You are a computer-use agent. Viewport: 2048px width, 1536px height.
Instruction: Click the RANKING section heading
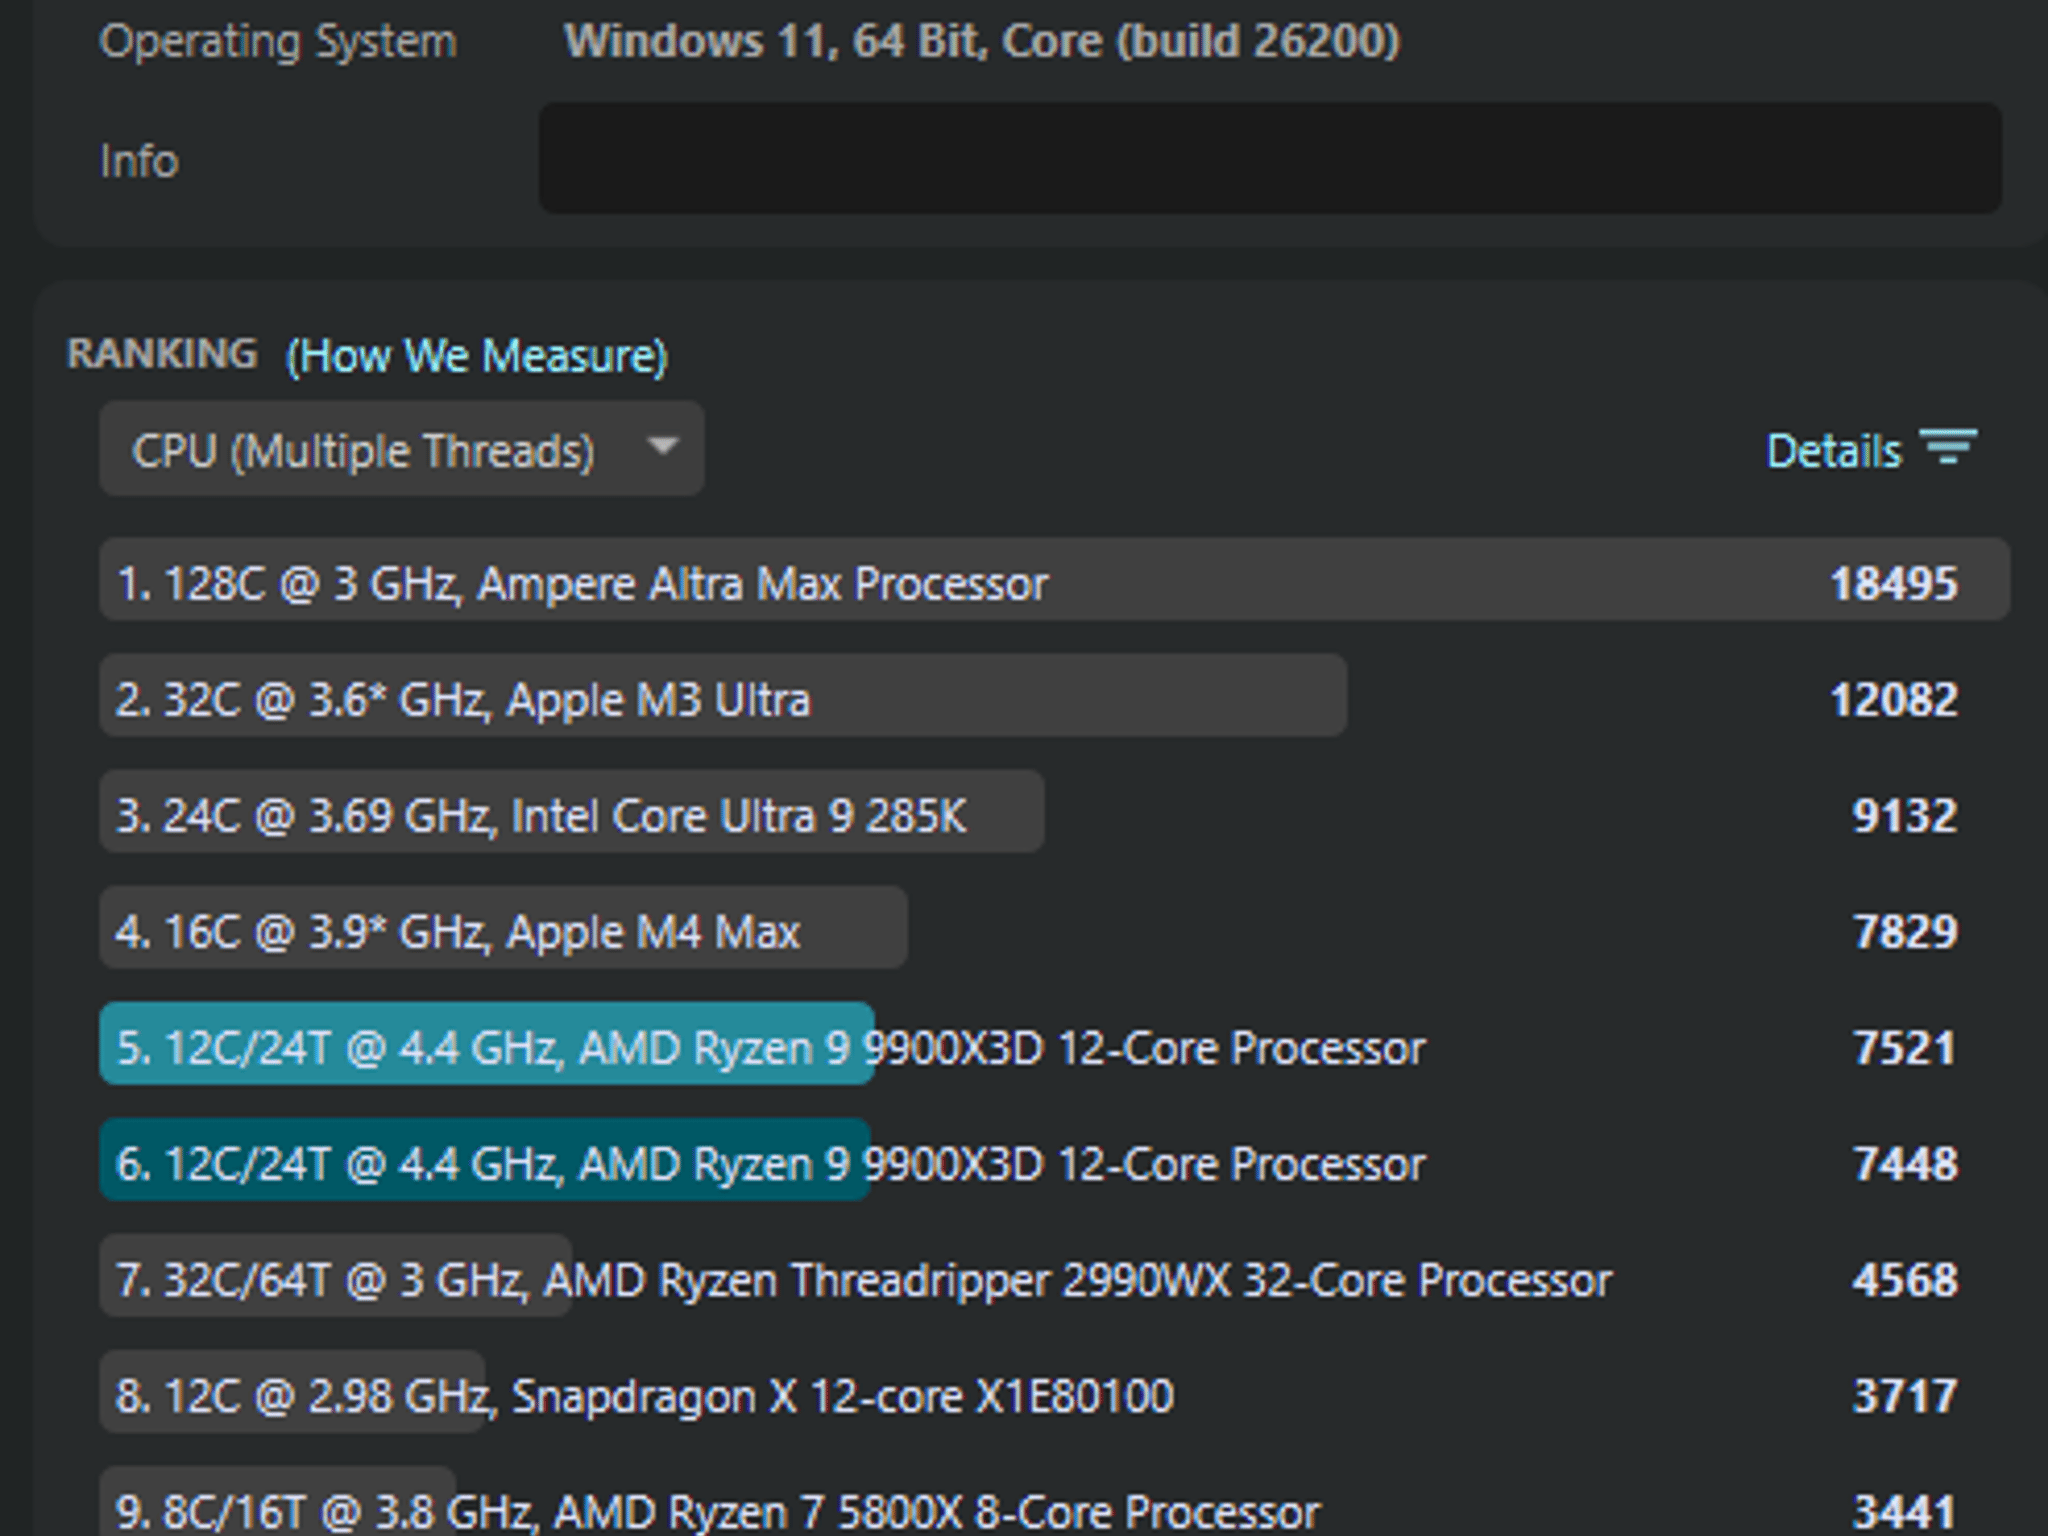(x=162, y=353)
